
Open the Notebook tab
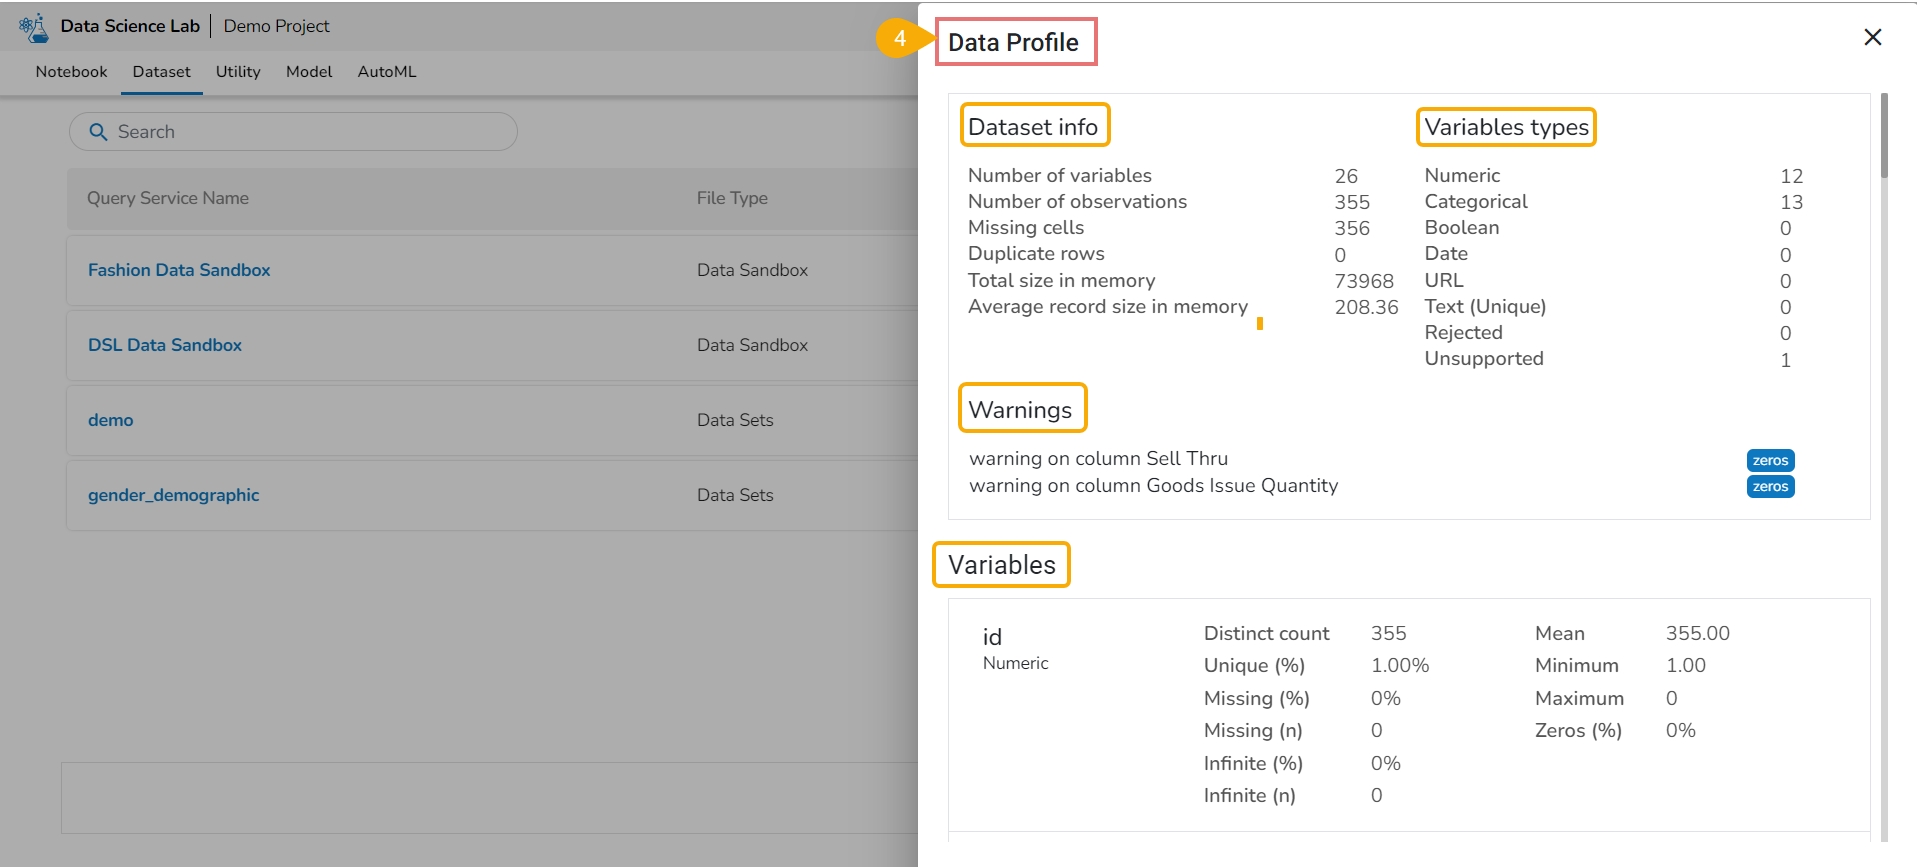click(x=71, y=72)
